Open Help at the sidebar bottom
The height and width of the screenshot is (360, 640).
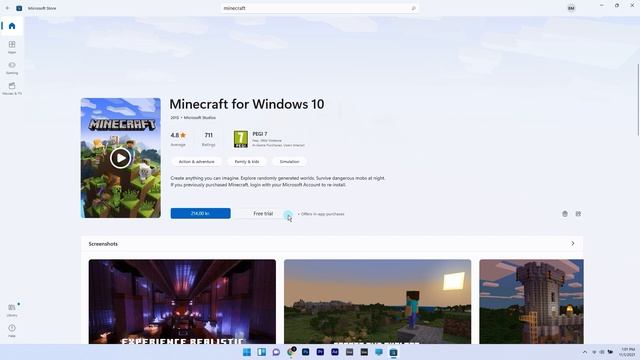[12, 331]
